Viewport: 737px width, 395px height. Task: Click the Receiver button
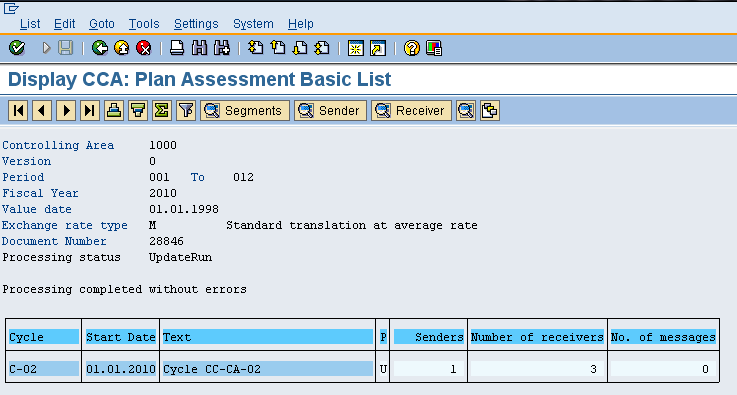tap(411, 111)
